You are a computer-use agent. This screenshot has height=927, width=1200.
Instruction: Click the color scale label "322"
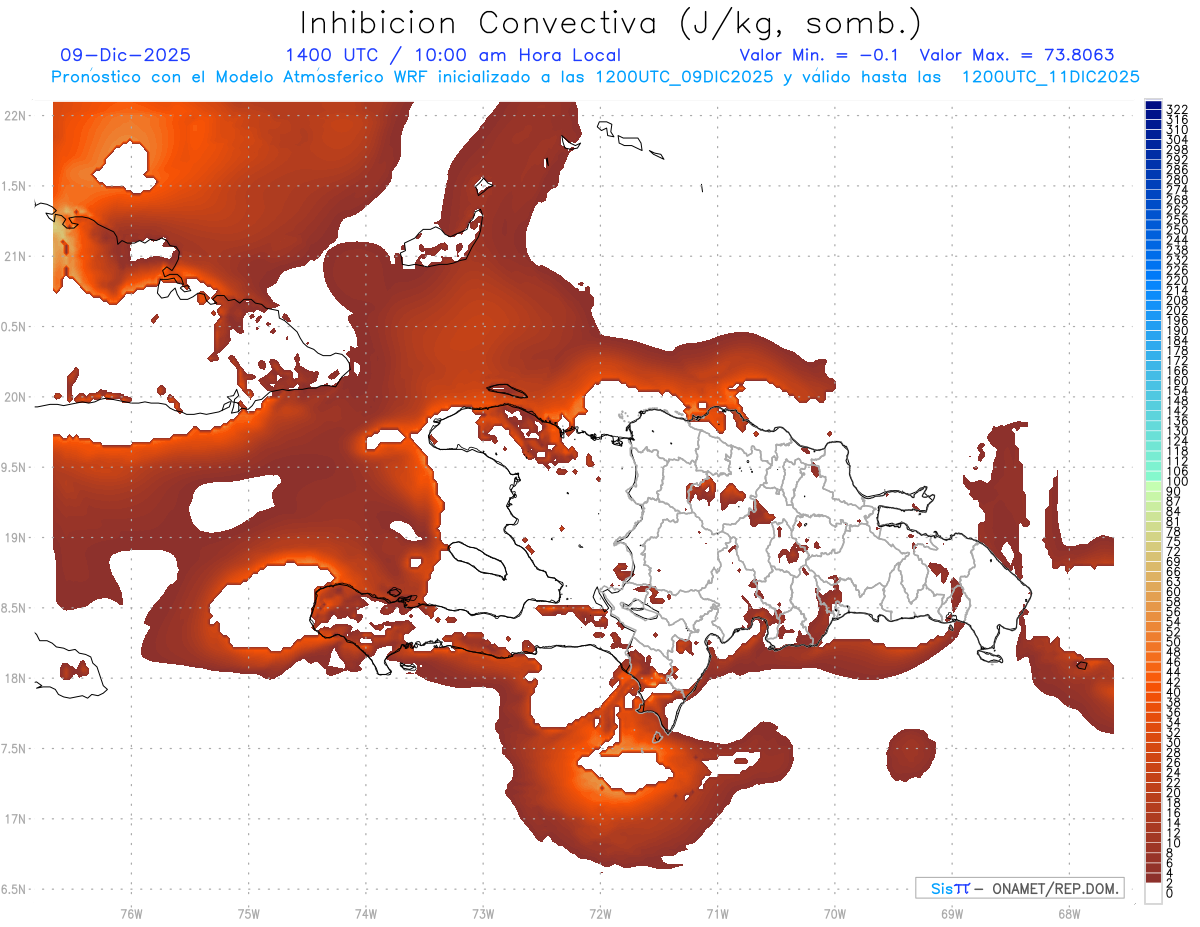pos(1176,109)
